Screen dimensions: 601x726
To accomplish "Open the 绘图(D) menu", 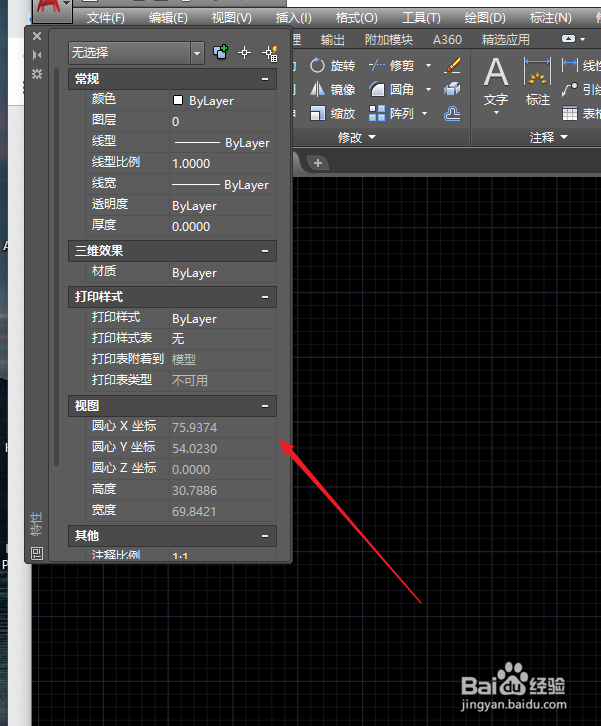I will (x=485, y=18).
